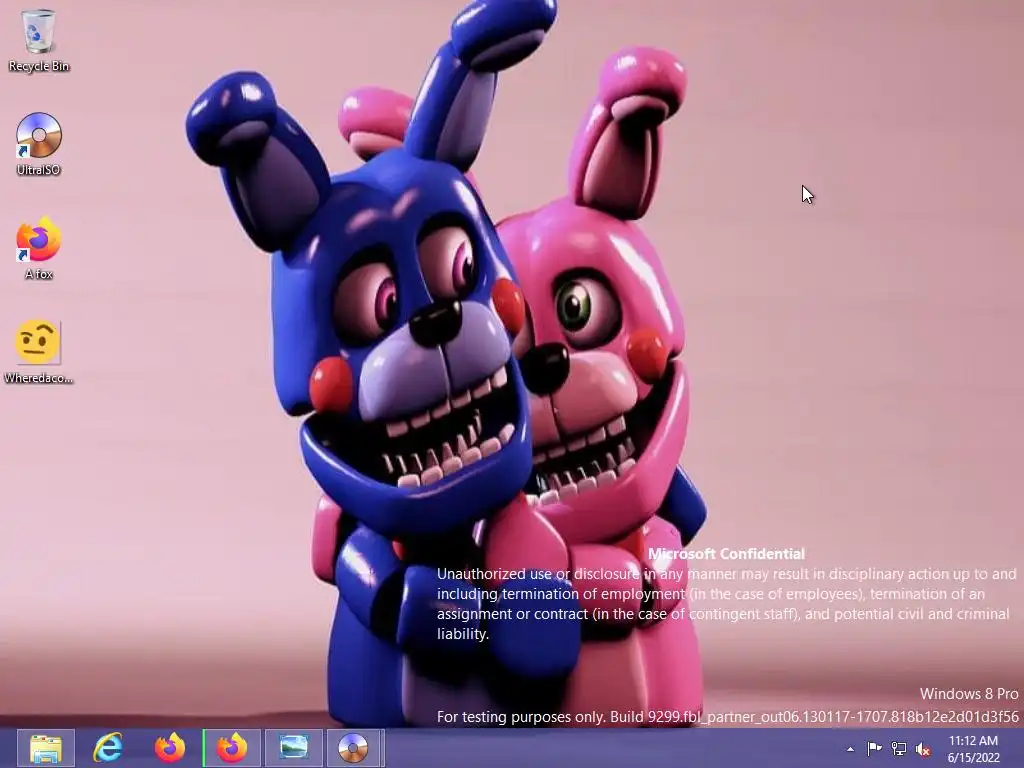Viewport: 1024px width, 768px height.
Task: Click the Recycle Bin label text
Action: [39, 66]
